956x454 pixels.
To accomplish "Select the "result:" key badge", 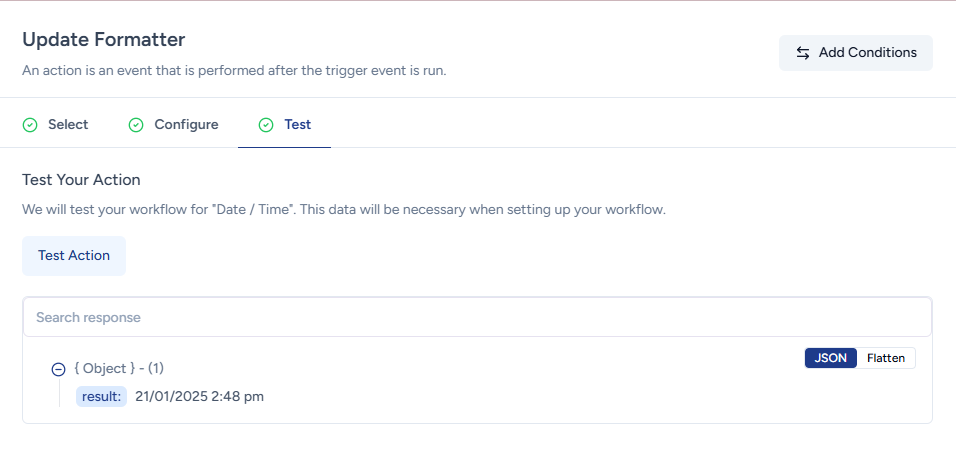I will (102, 397).
